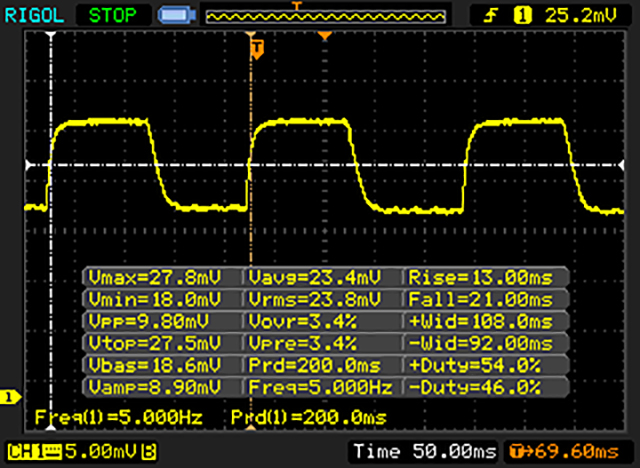Click the orange triangle at top center
Viewport: 640px width, 468px height.
(324, 37)
